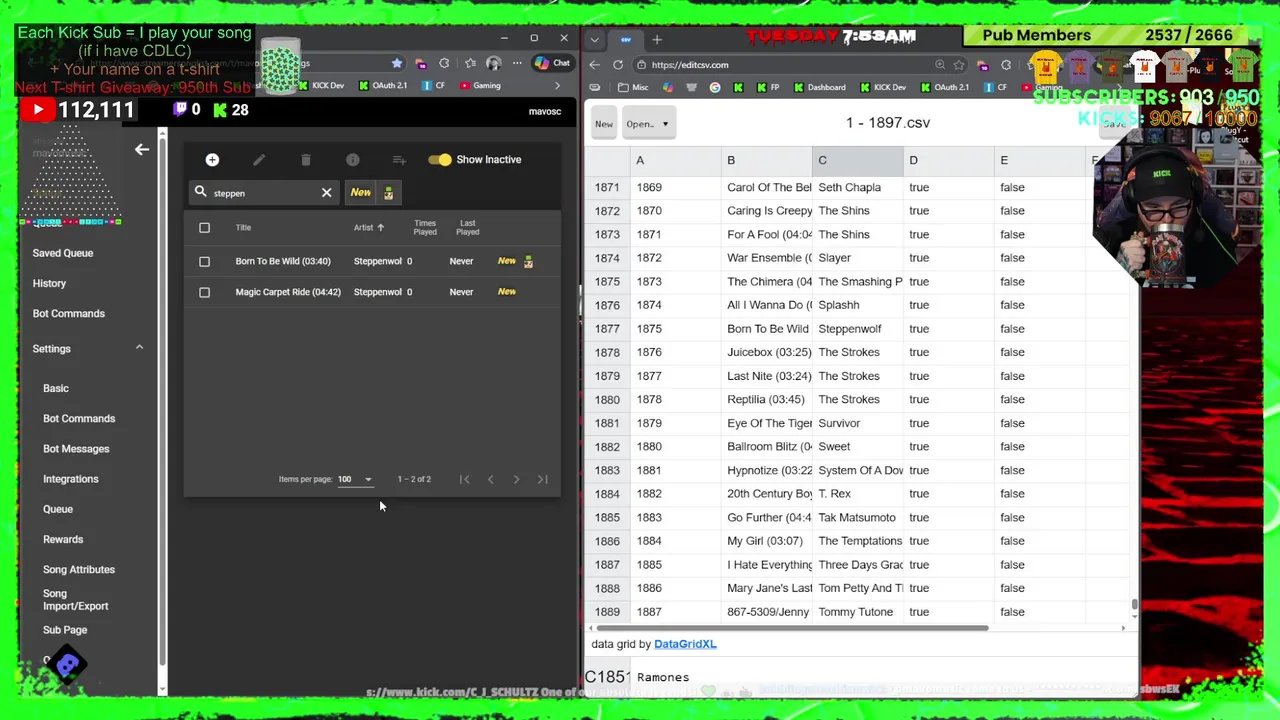Click the add song plus icon
1280x720 pixels.
(212, 160)
